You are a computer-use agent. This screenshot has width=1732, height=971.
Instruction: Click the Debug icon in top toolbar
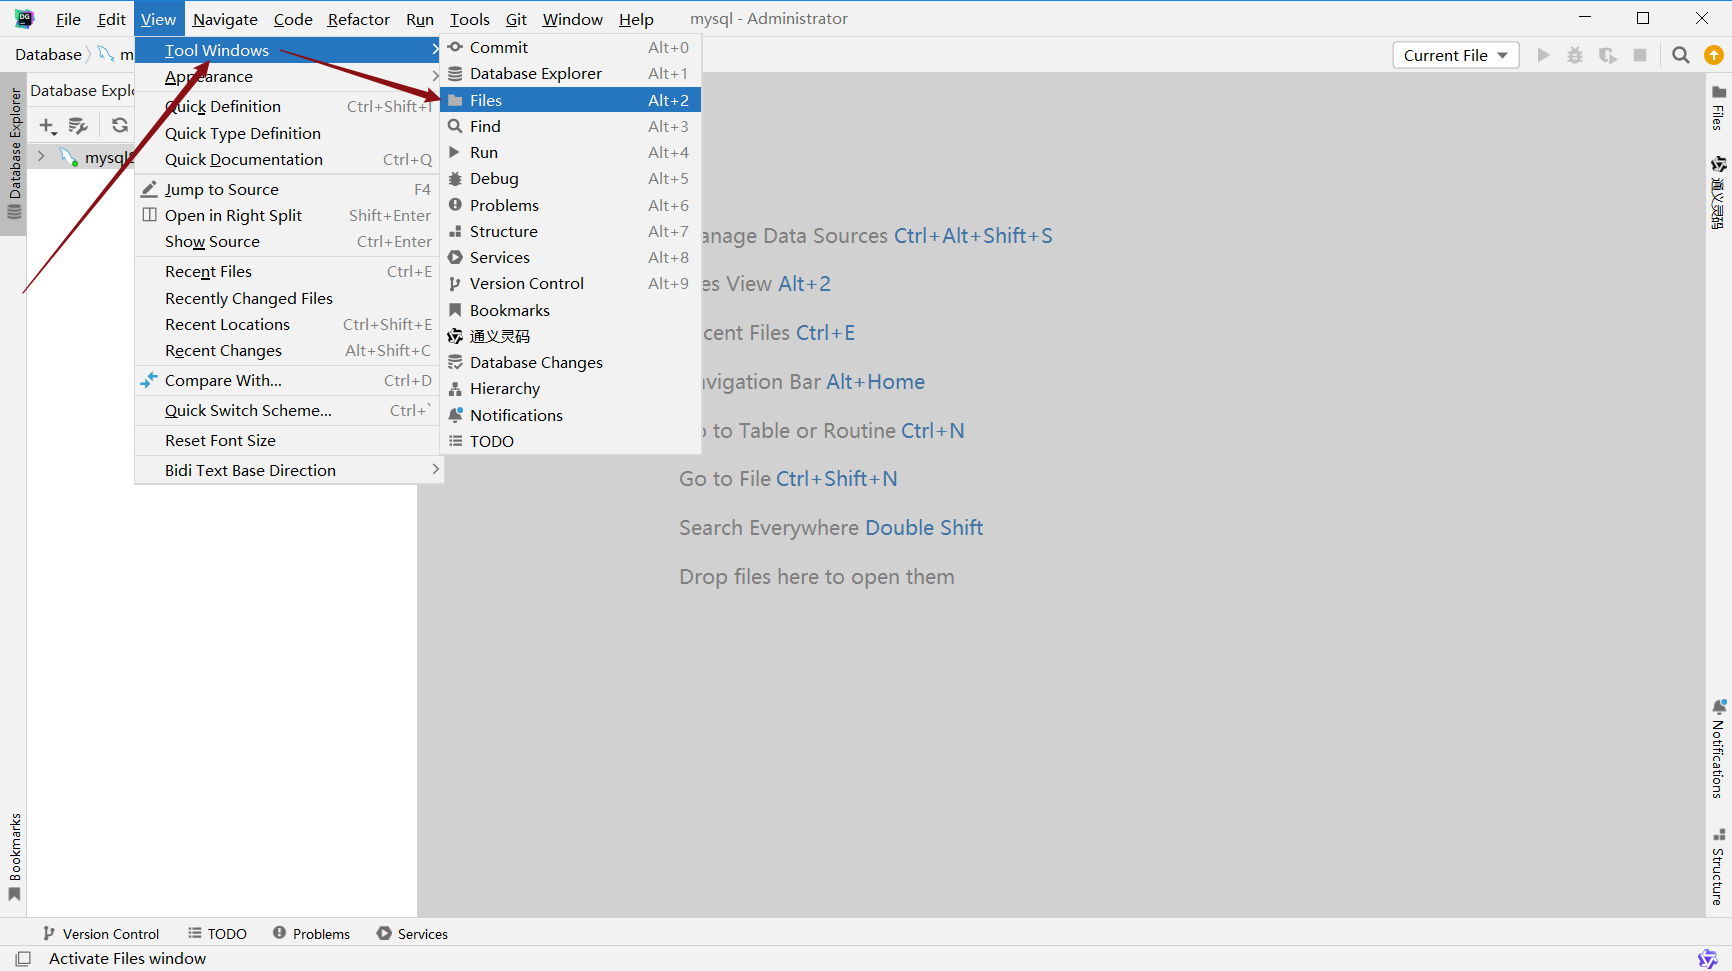click(1575, 55)
